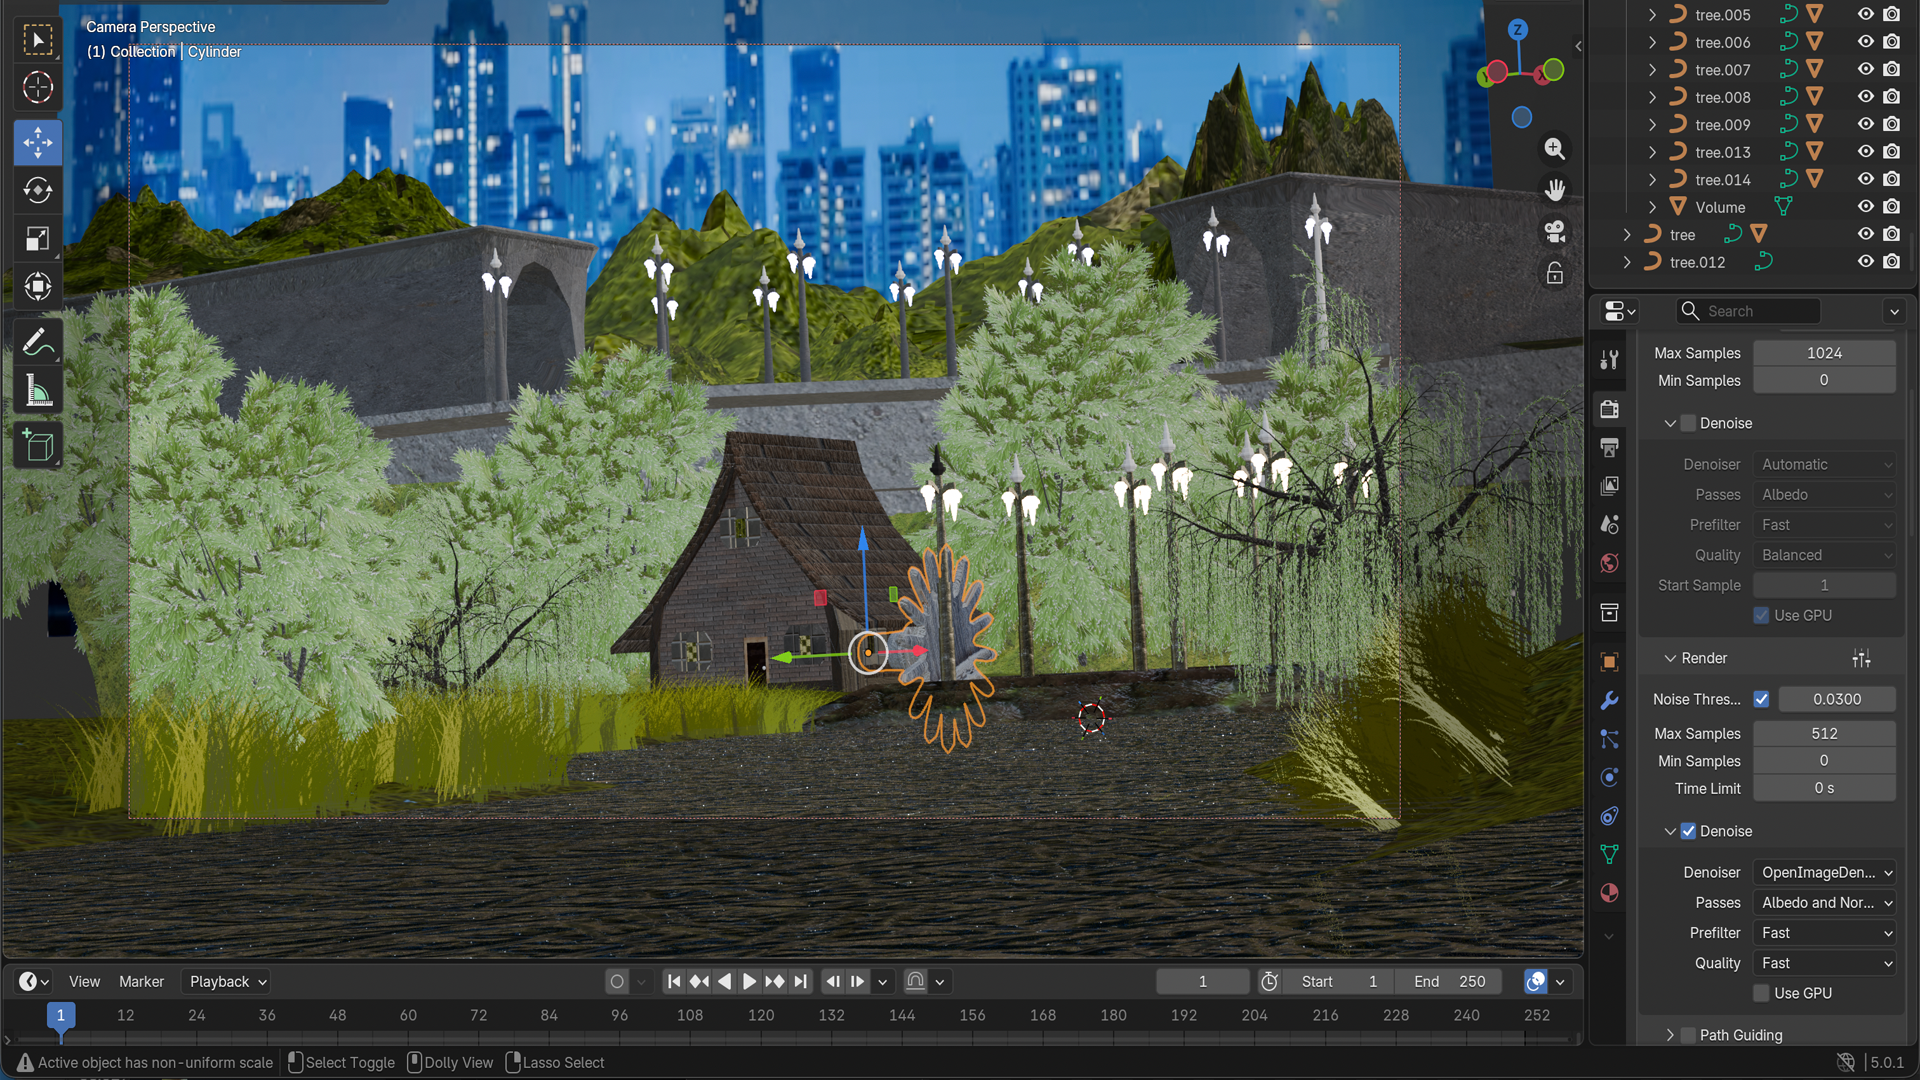Image resolution: width=1920 pixels, height=1080 pixels.
Task: Hide tree.009 with its eye icon
Action: 1865,125
